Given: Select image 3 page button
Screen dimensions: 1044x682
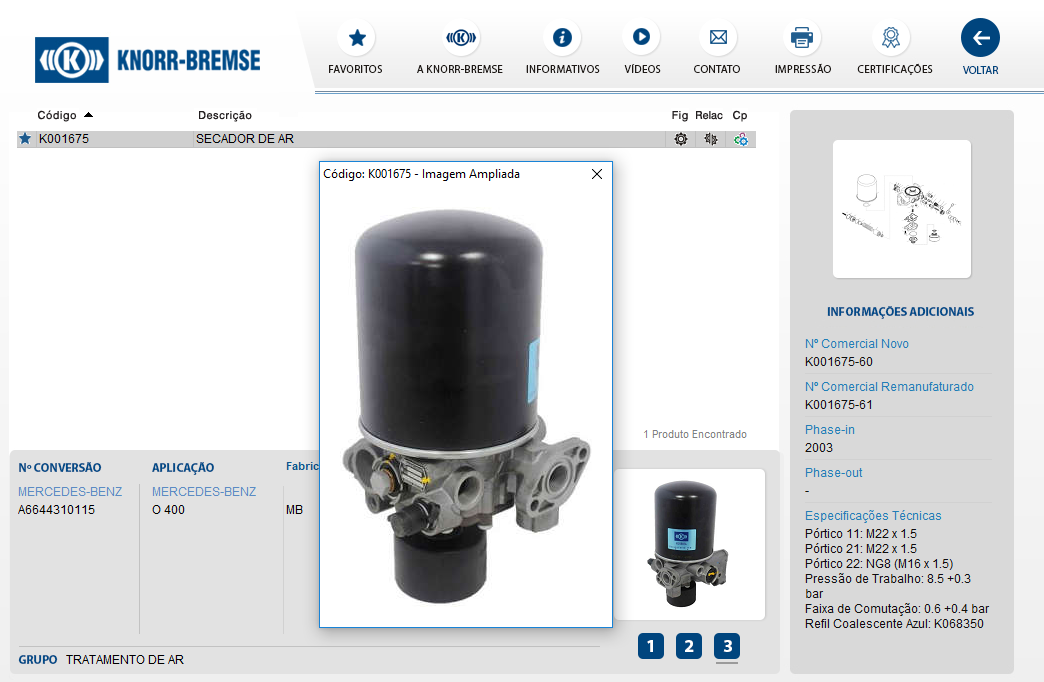Looking at the screenshot, I should coord(727,646).
